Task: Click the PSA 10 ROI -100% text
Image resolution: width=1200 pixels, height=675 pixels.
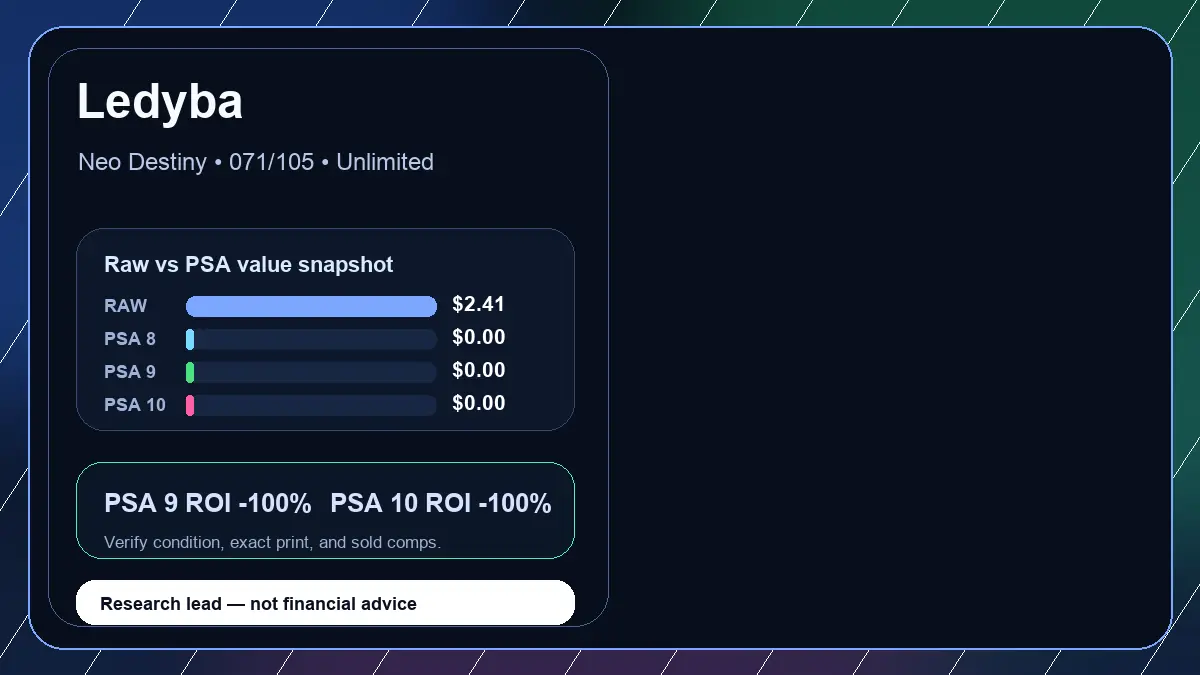Action: pos(441,504)
